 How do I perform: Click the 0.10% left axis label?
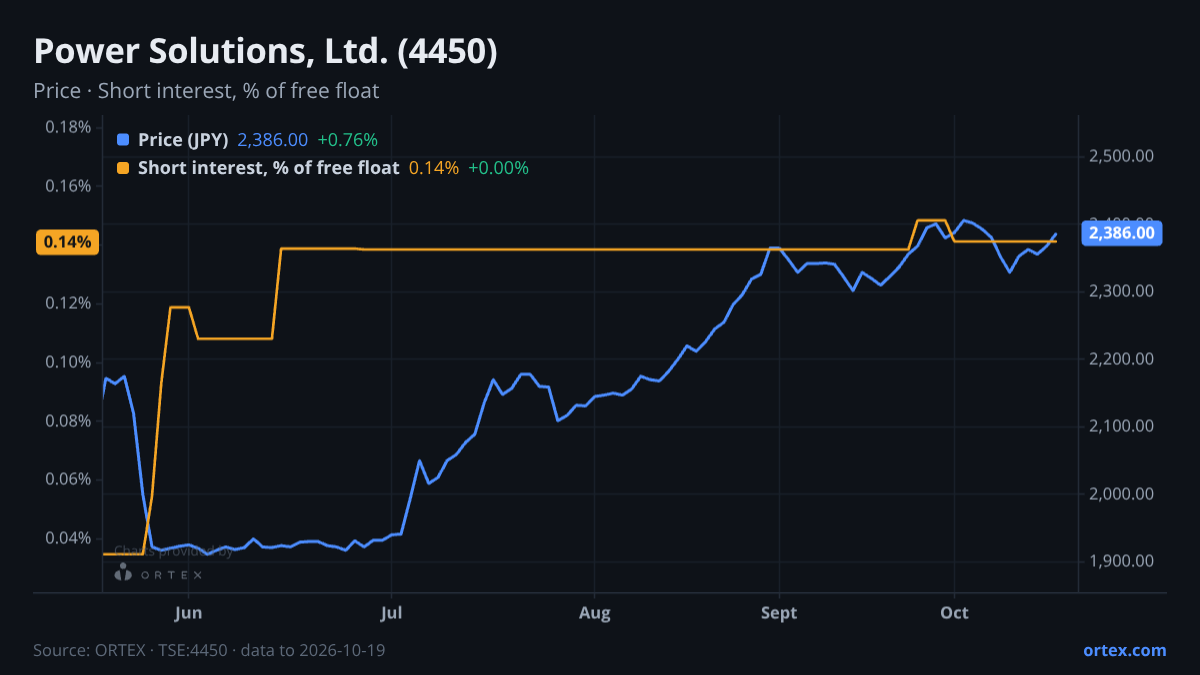click(68, 362)
